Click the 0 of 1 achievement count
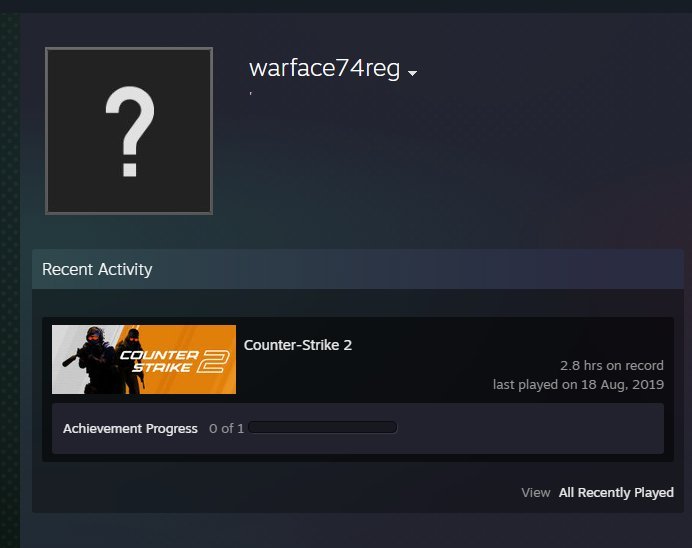Screen dimensions: 692x548 (226, 428)
